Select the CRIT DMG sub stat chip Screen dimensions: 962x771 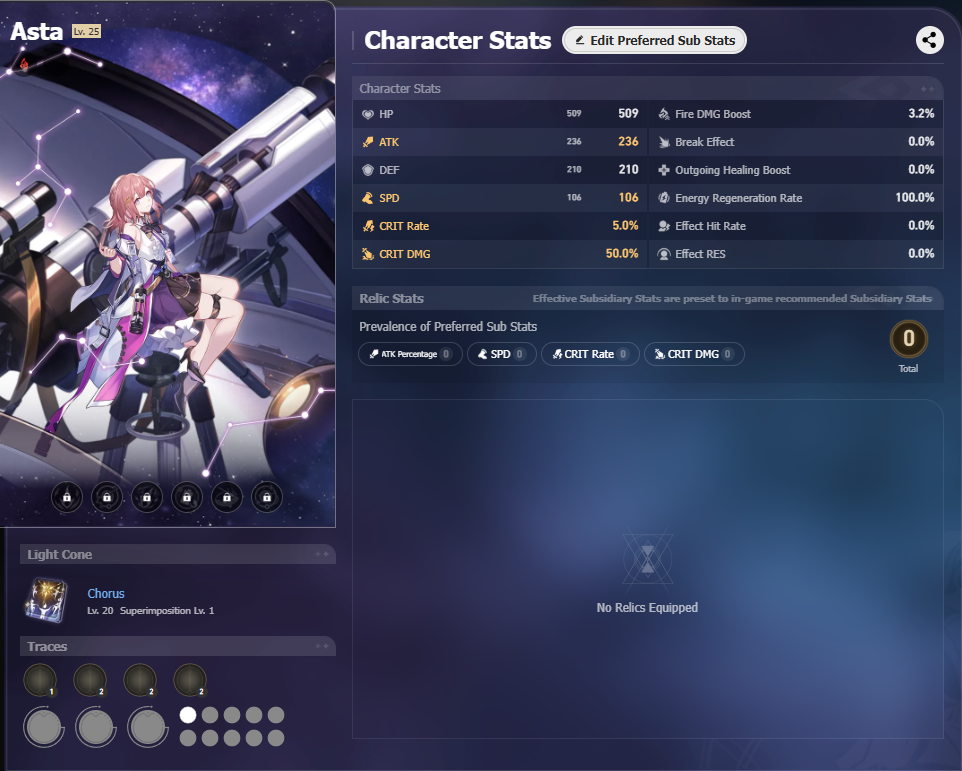(x=694, y=354)
